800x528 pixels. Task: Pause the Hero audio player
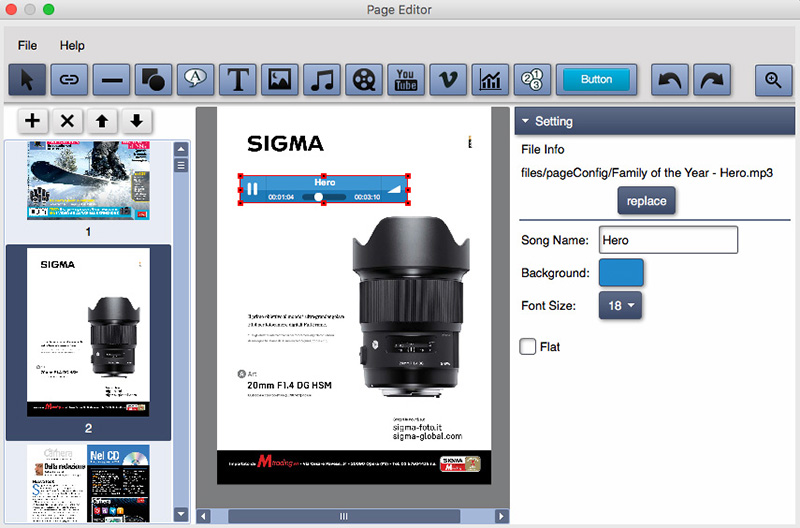[x=252, y=189]
